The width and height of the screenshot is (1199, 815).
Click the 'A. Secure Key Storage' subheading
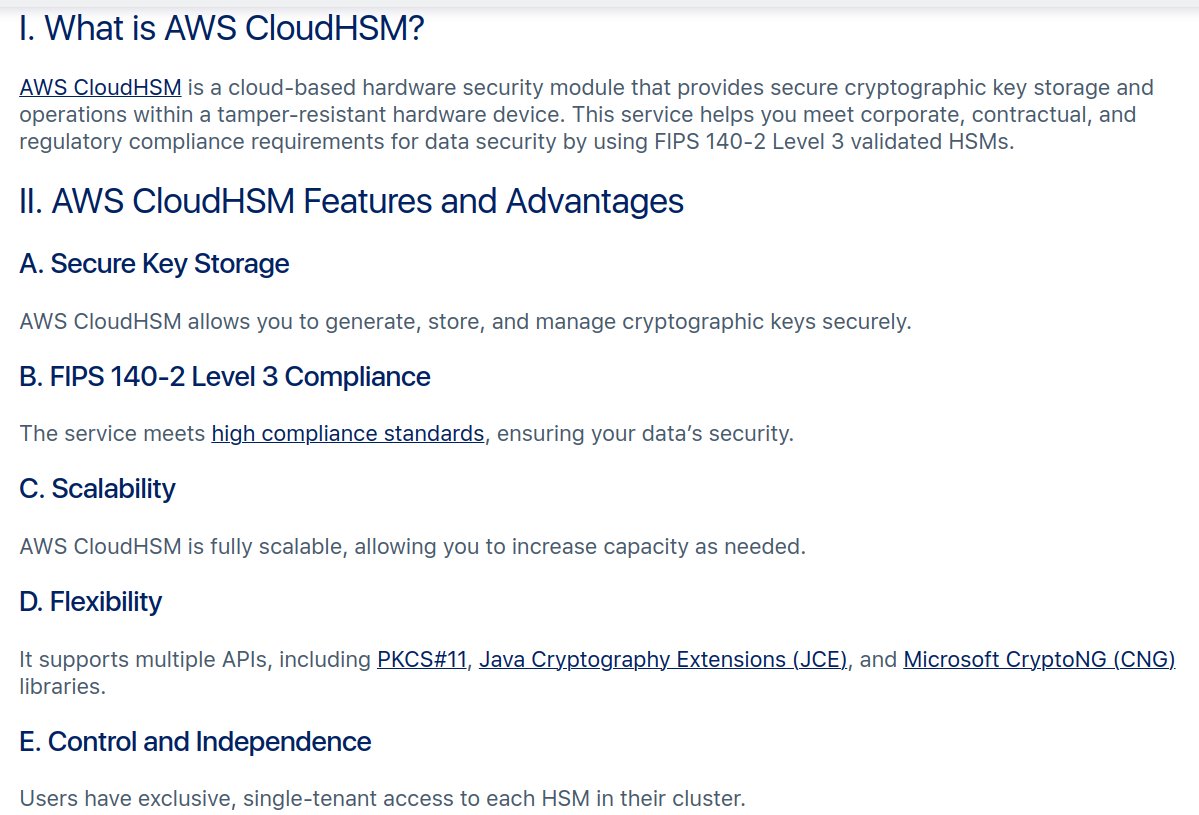(154, 263)
